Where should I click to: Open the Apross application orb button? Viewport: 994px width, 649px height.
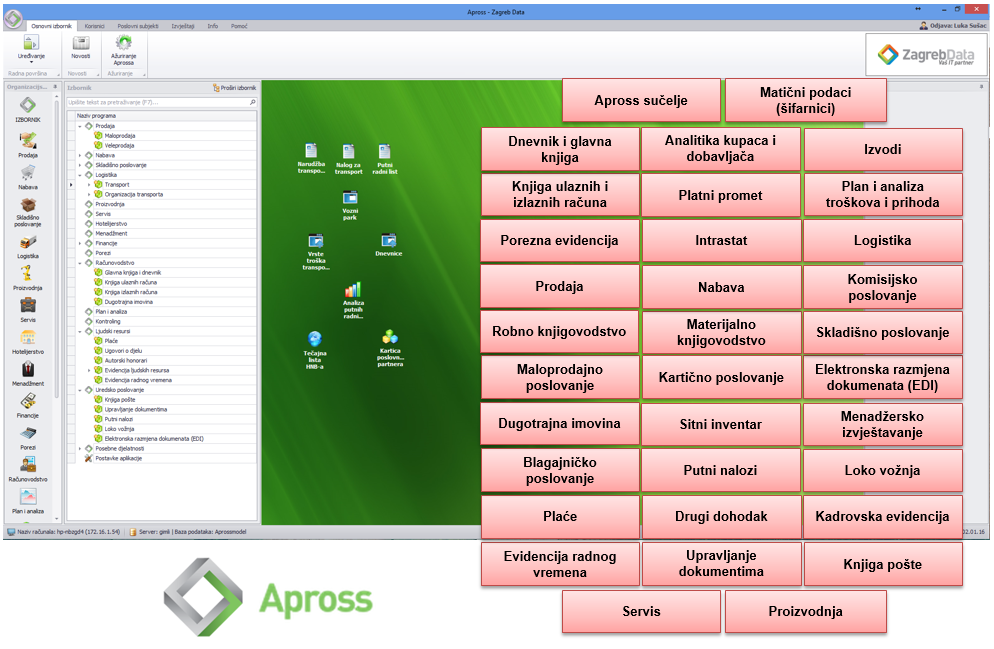click(13, 18)
